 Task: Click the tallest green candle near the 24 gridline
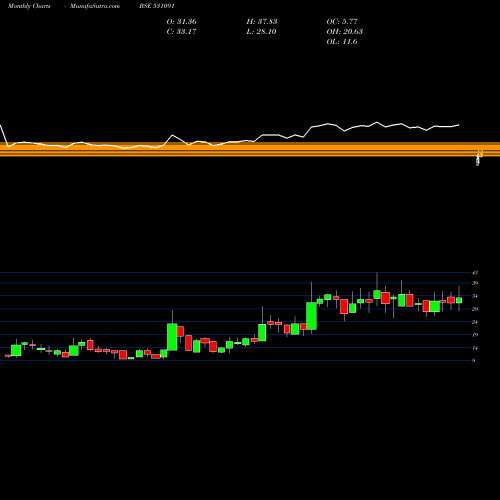click(172, 337)
